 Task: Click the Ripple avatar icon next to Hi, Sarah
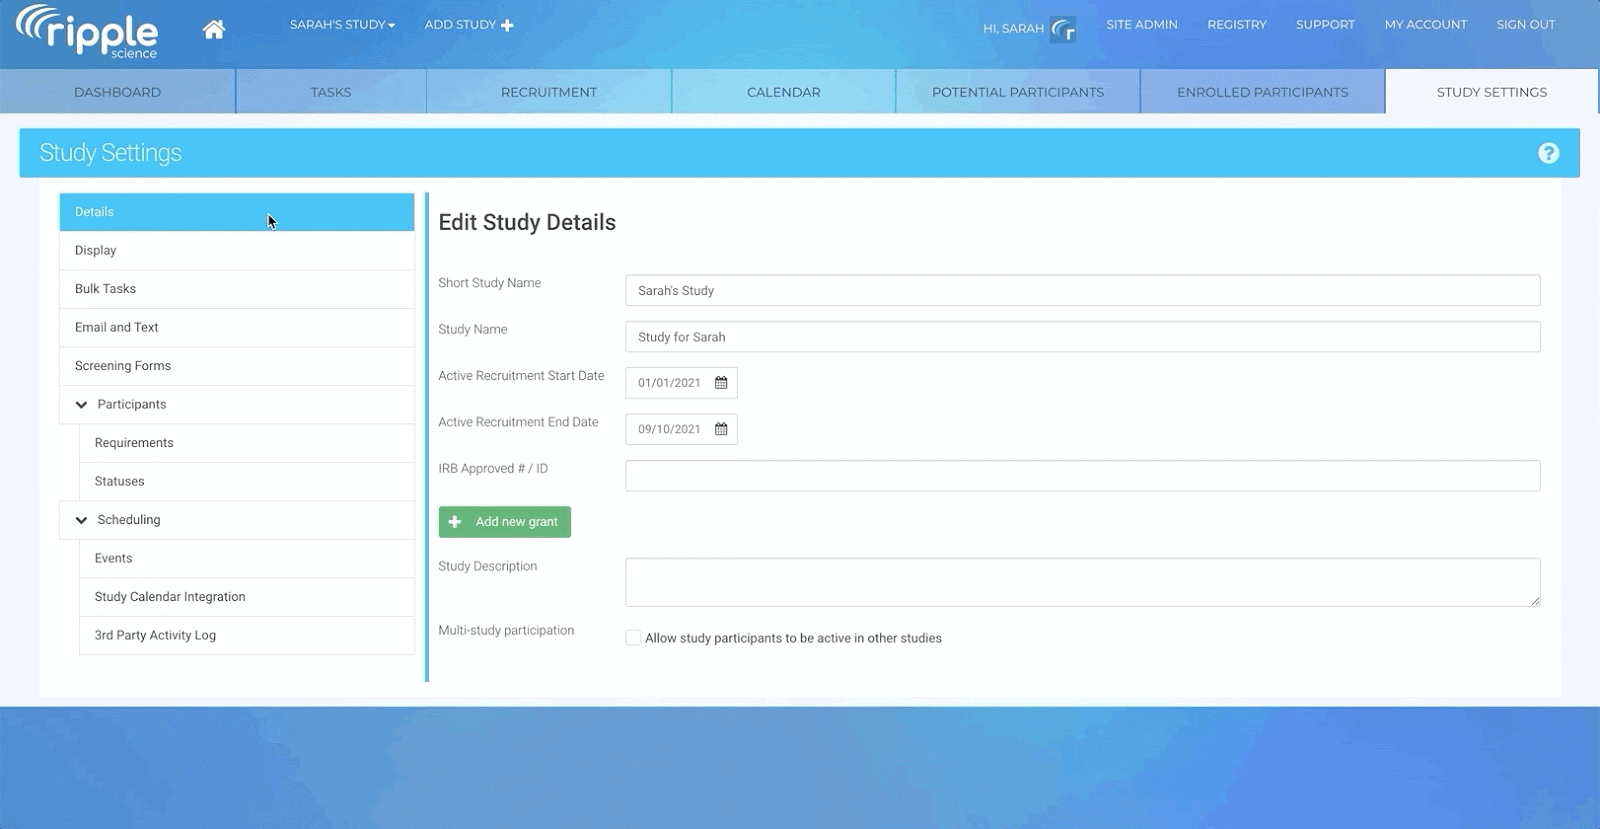(1063, 29)
